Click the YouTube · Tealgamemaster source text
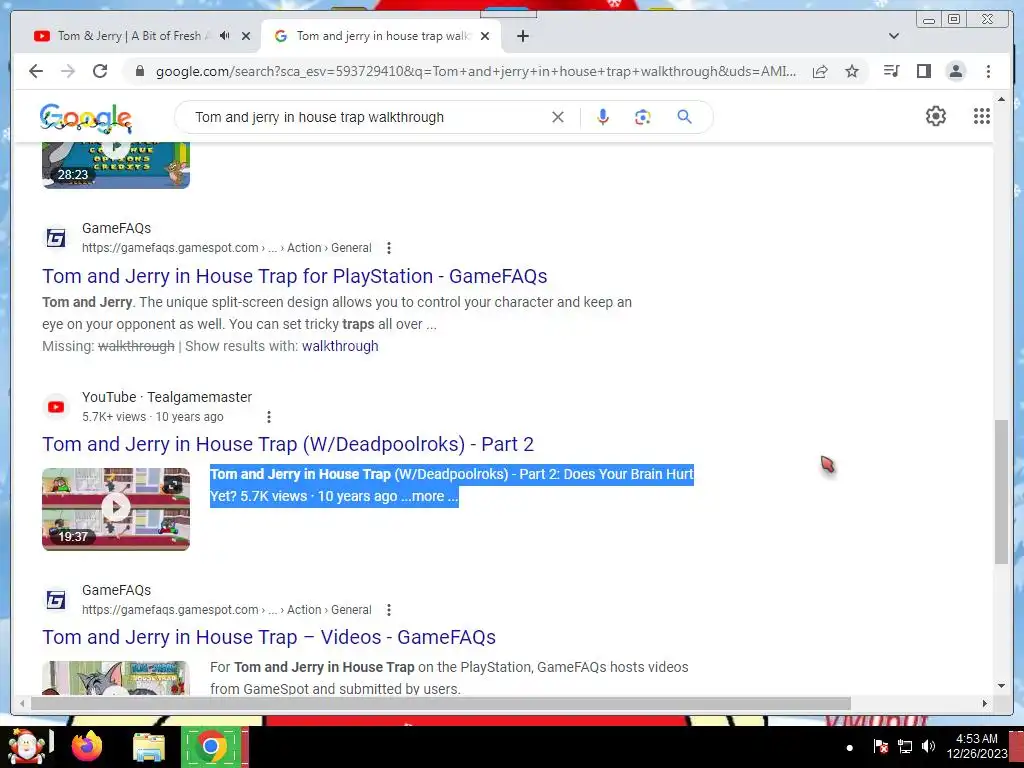This screenshot has height=768, width=1024. coord(167,397)
